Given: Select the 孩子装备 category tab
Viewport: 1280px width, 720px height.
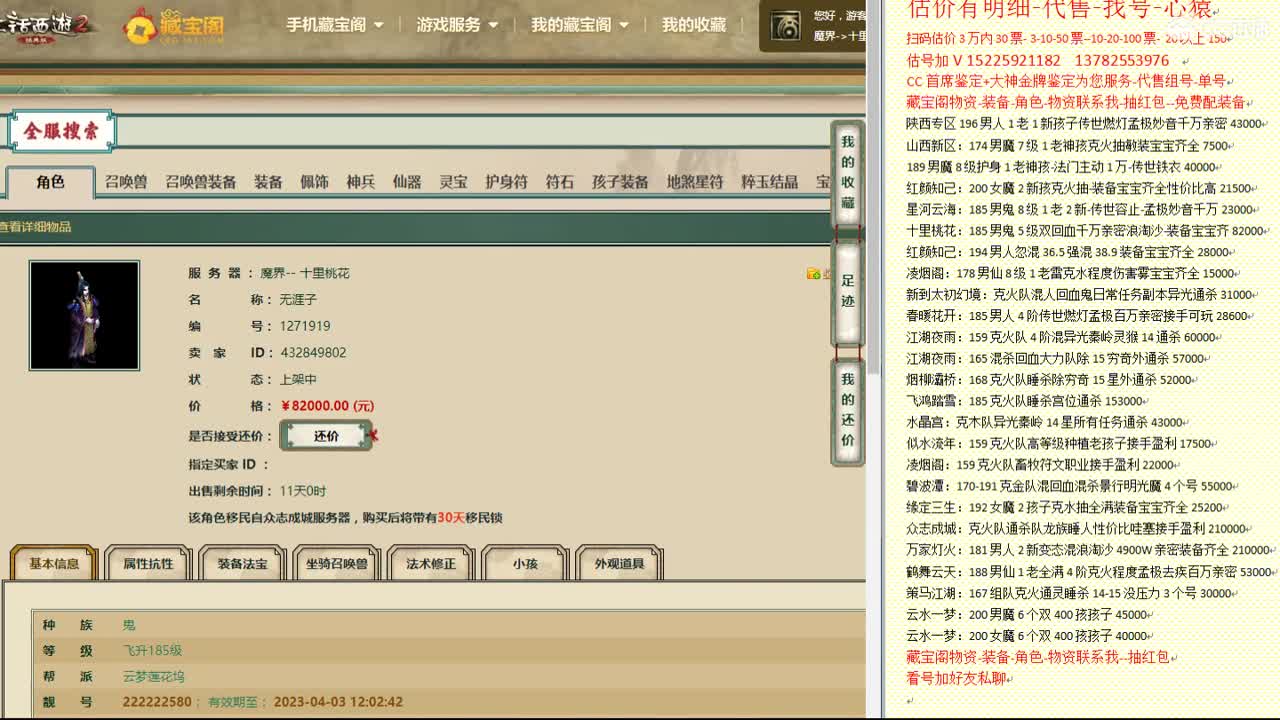Looking at the screenshot, I should tap(620, 182).
